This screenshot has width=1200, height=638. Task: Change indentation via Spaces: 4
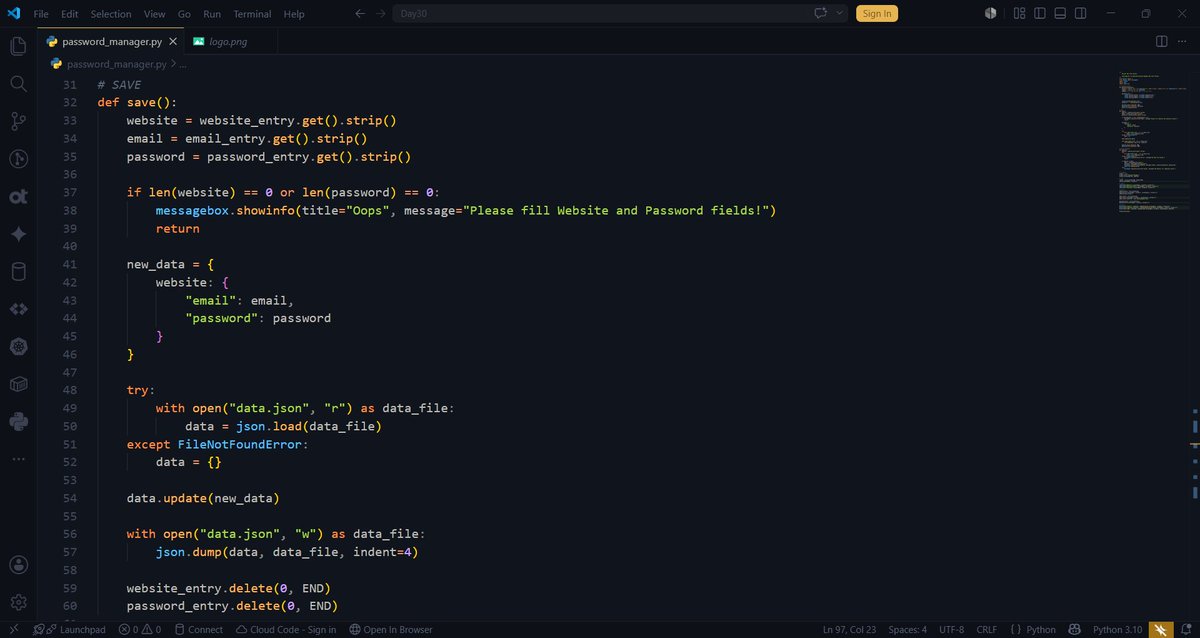pos(908,629)
